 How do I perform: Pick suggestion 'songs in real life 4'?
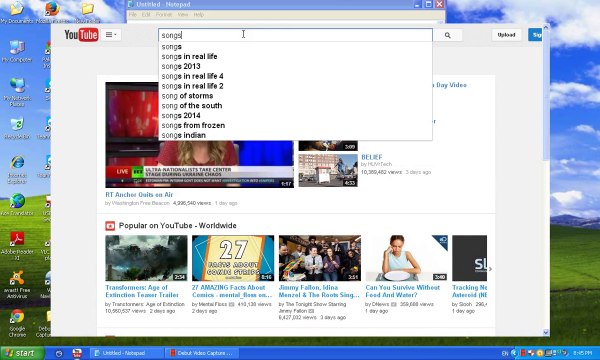pyautogui.click(x=295, y=76)
